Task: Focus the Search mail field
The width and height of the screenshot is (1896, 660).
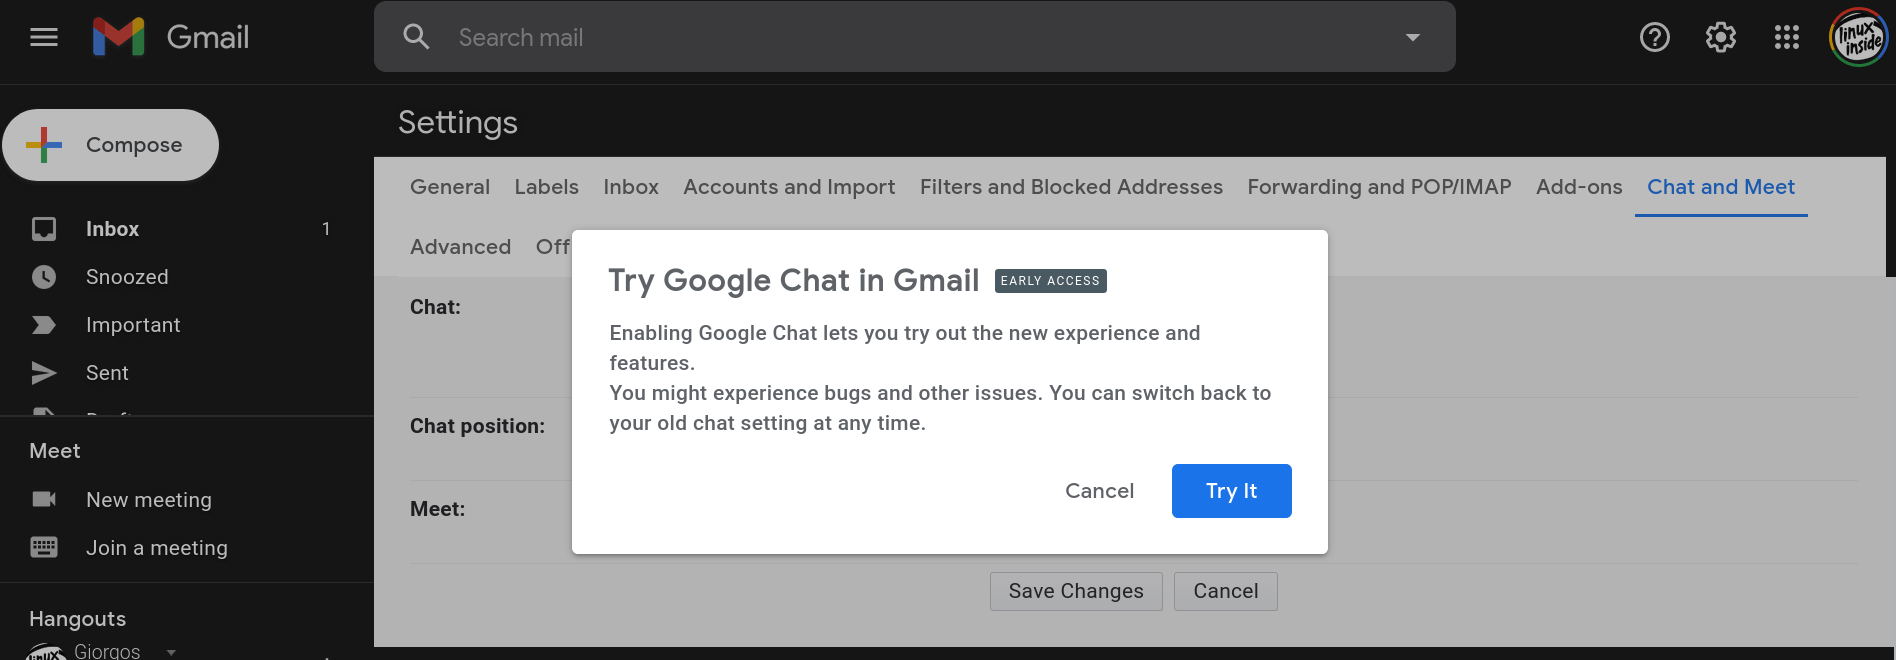Action: (915, 37)
